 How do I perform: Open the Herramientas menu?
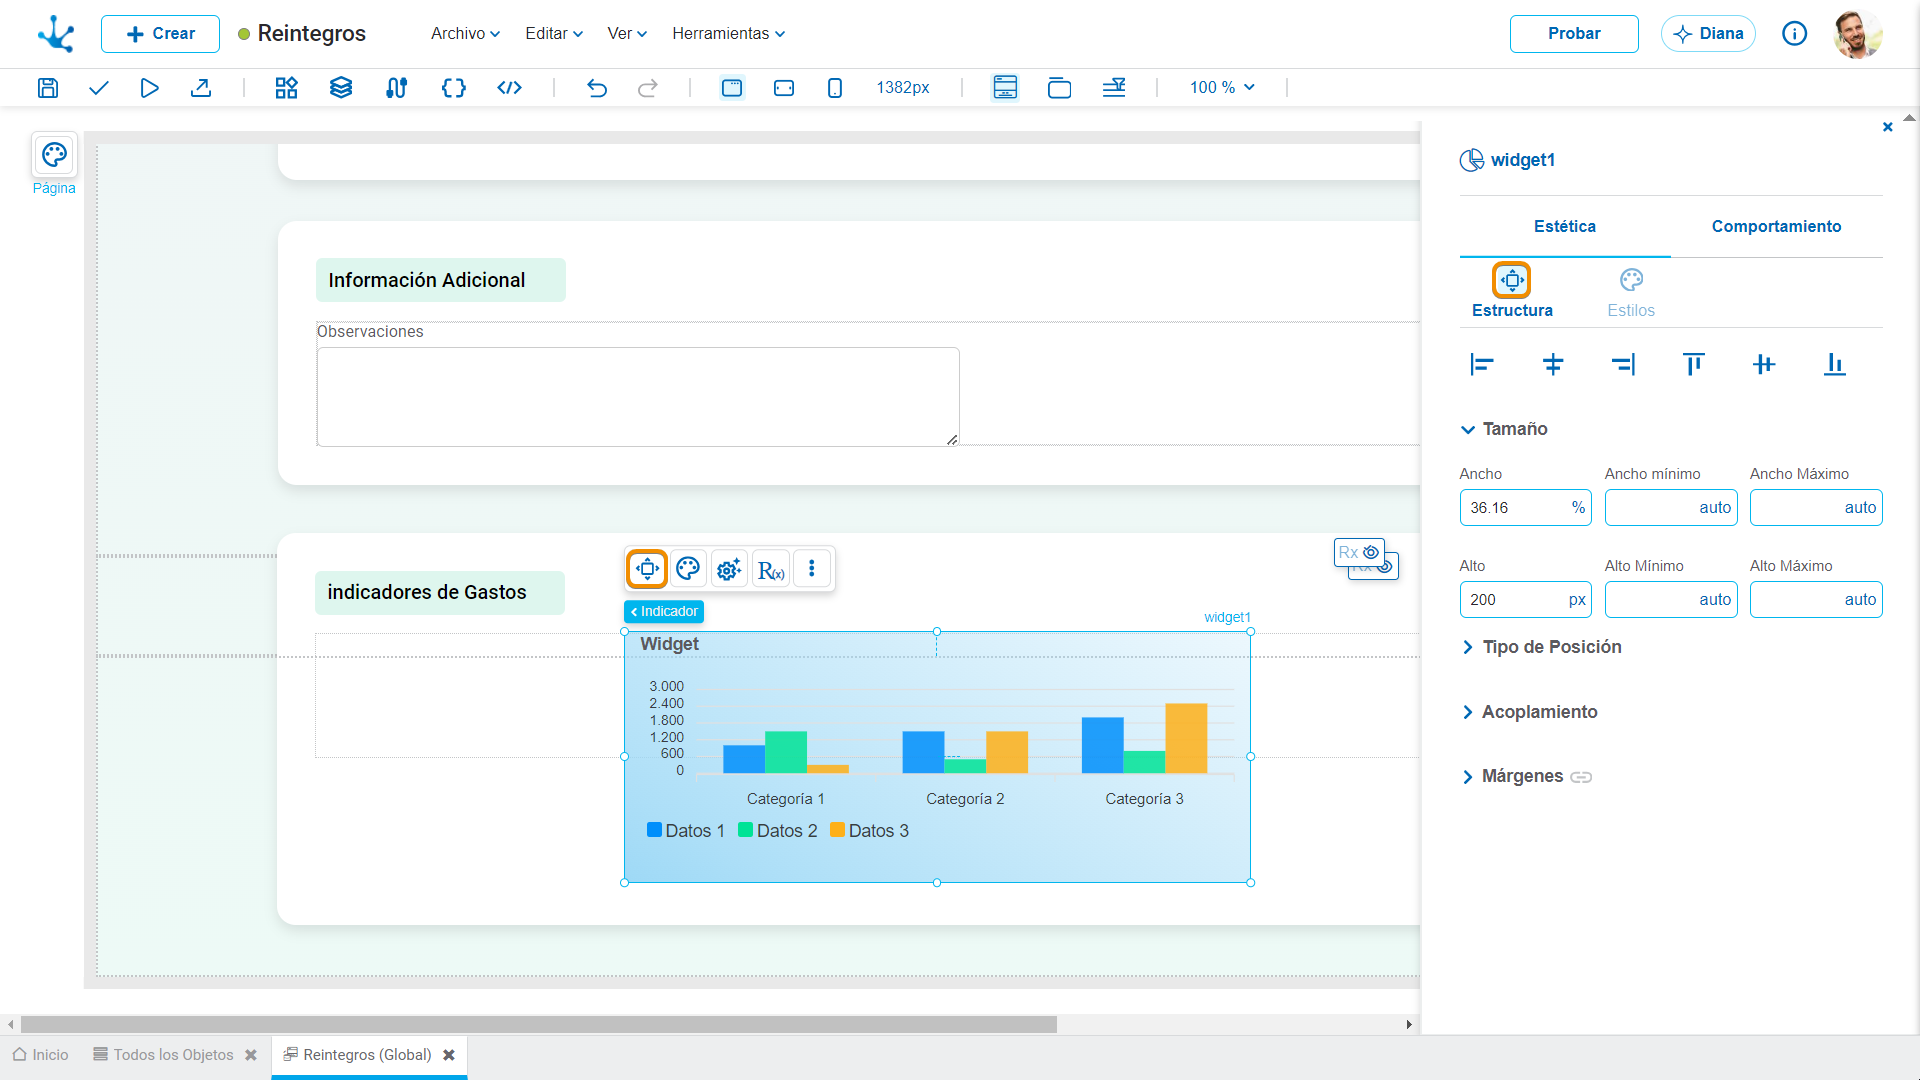(x=728, y=33)
